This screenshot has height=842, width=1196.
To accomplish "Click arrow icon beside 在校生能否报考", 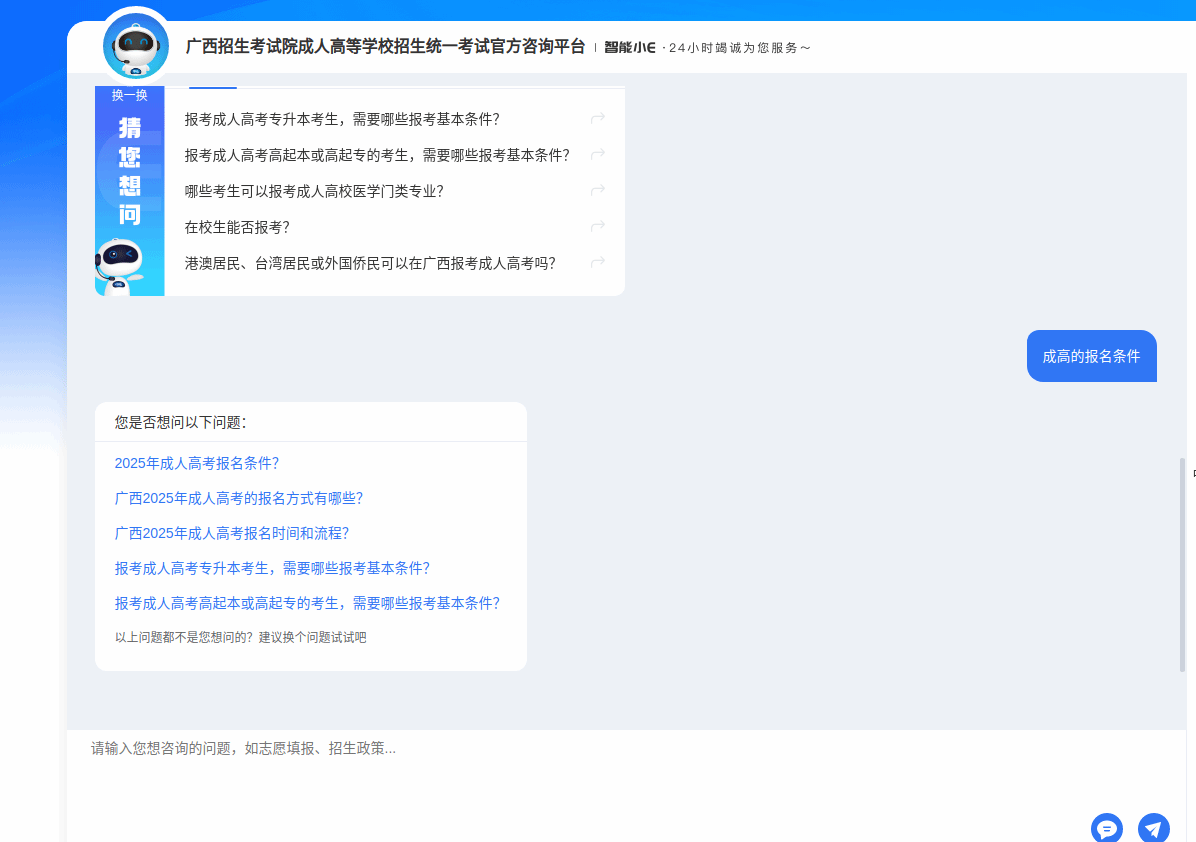I will [598, 227].
